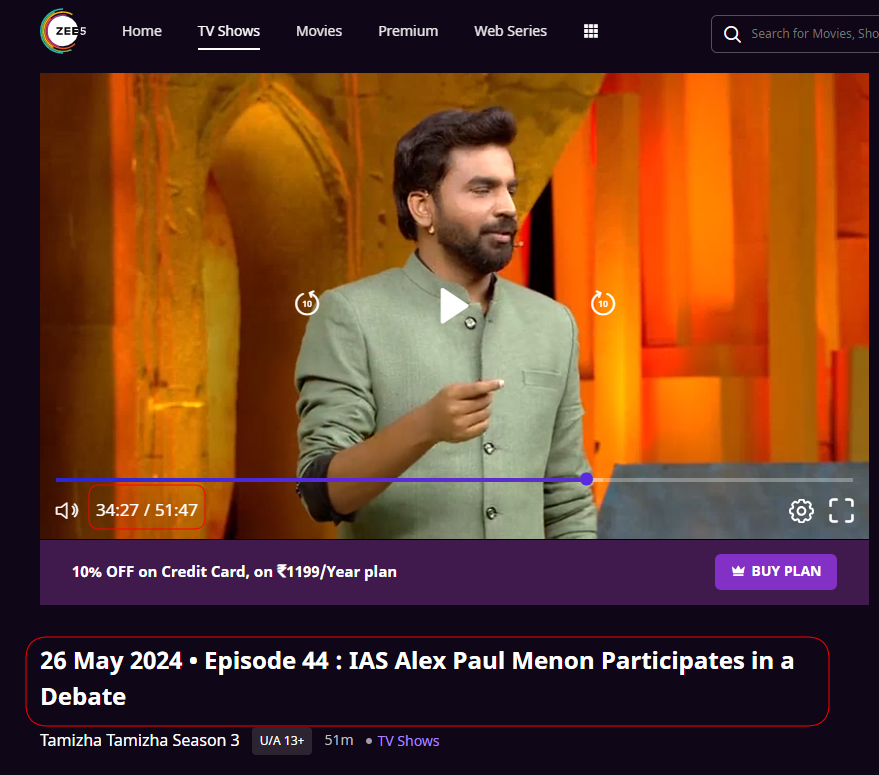Click the ZEE5 logo

click(63, 31)
